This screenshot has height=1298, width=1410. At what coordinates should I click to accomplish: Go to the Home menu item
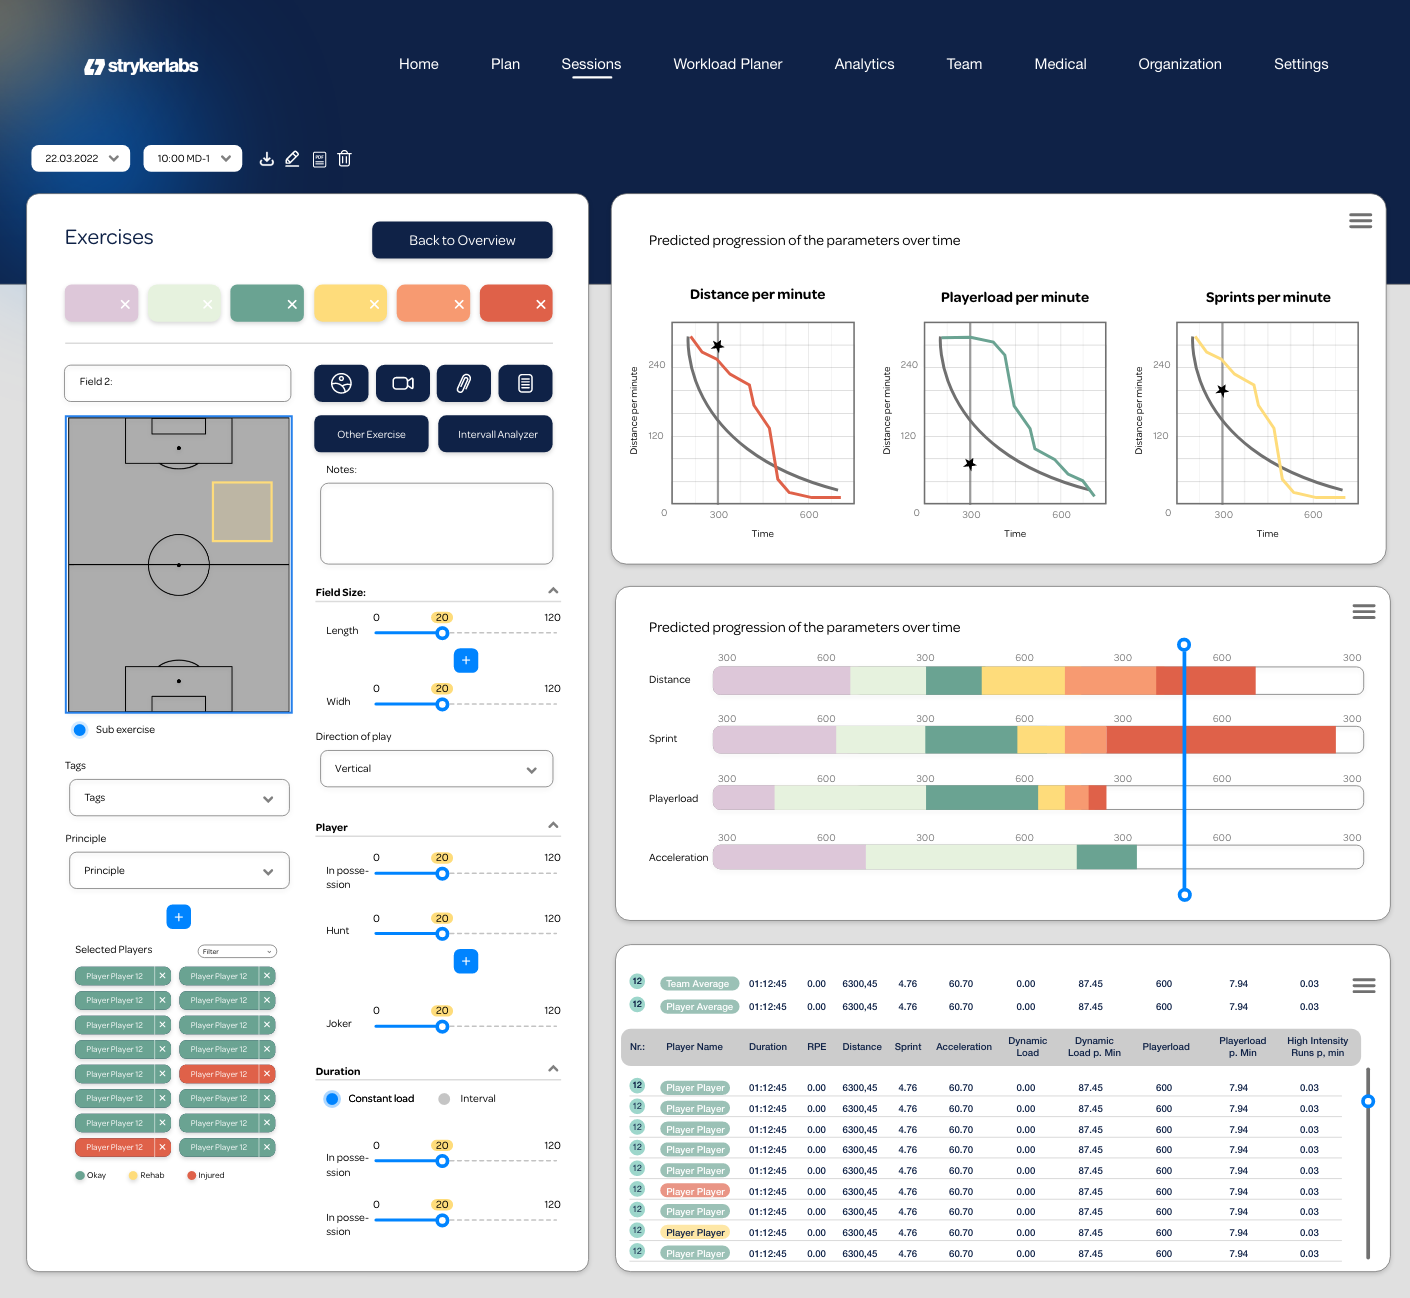point(419,64)
